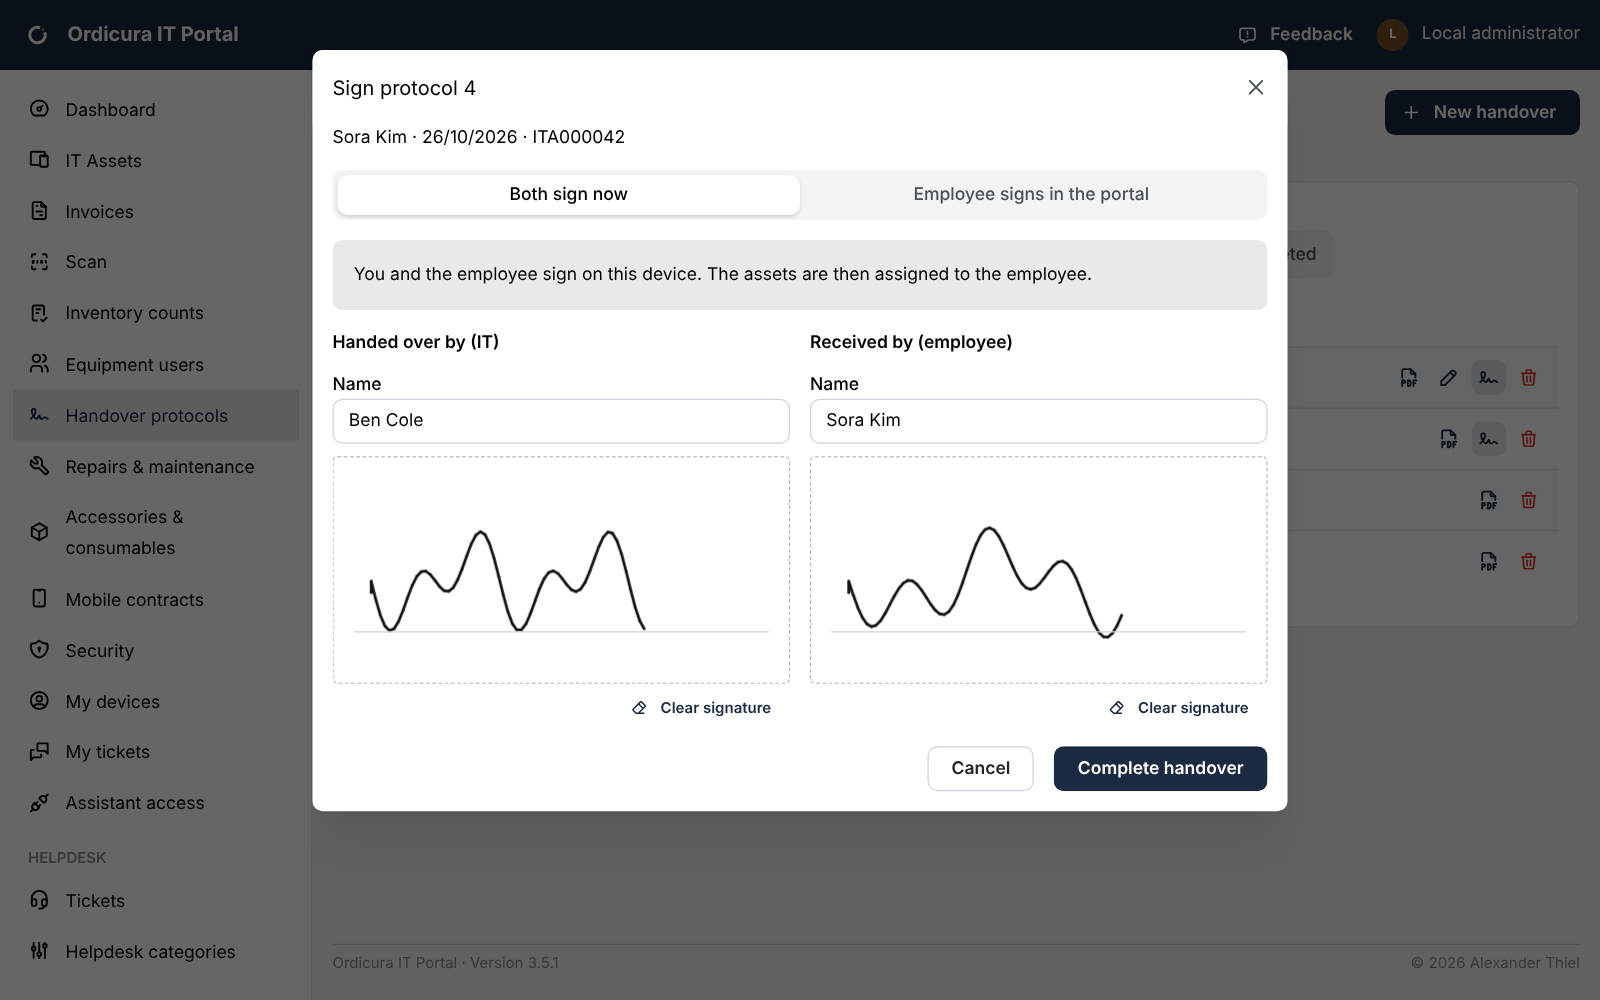Click the Tickets headset icon
The width and height of the screenshot is (1600, 1000).
point(39,900)
